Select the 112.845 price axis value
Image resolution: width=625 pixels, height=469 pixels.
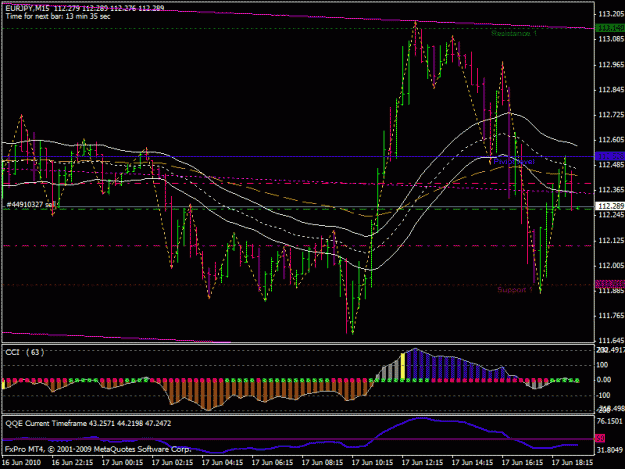click(611, 90)
